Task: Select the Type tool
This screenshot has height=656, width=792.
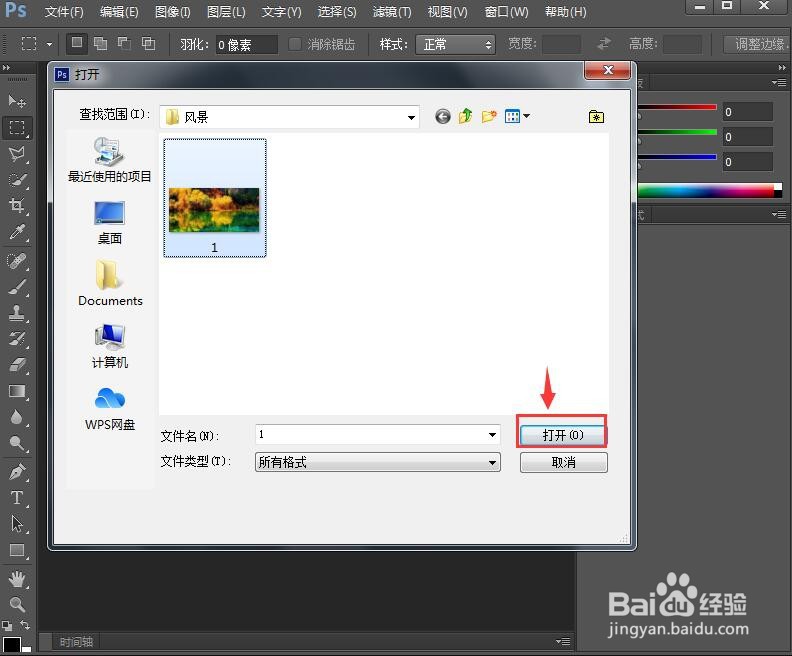Action: 17,498
